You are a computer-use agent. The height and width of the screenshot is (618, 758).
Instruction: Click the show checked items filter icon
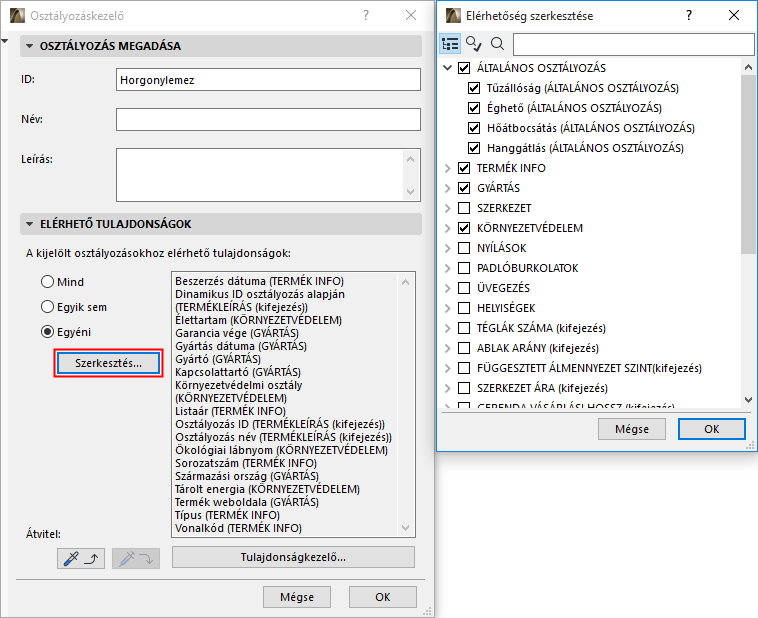point(473,44)
